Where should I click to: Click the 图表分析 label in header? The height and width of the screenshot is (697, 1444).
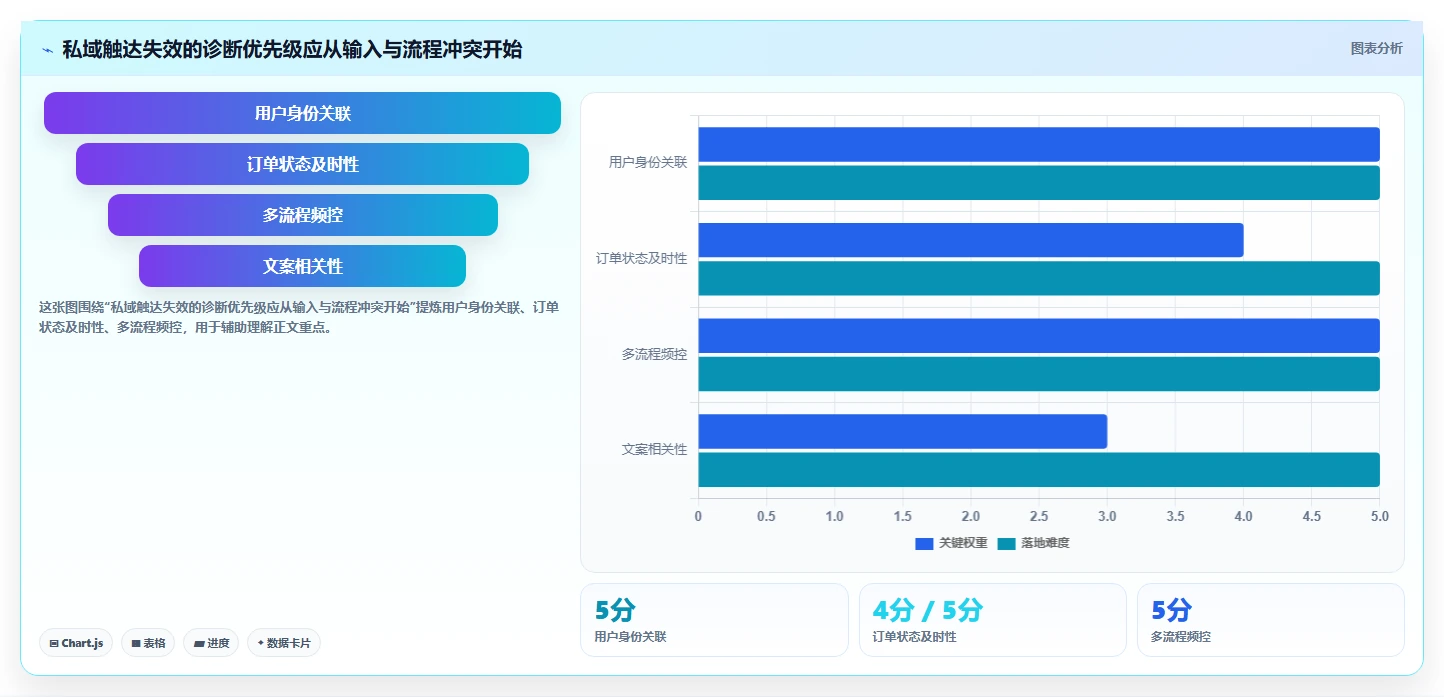pyautogui.click(x=1376, y=48)
